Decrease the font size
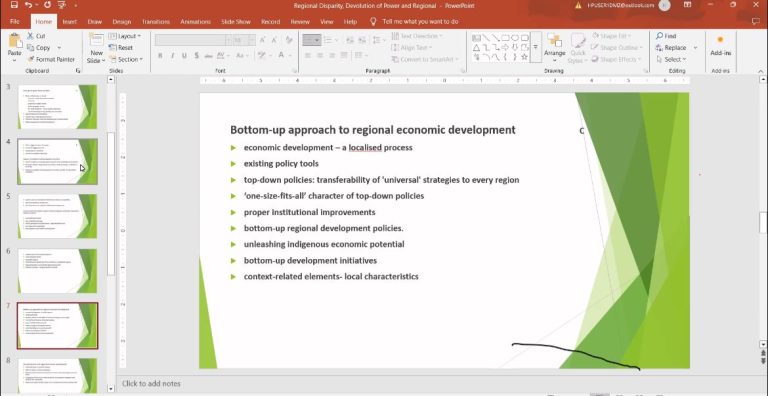 click(x=274, y=40)
